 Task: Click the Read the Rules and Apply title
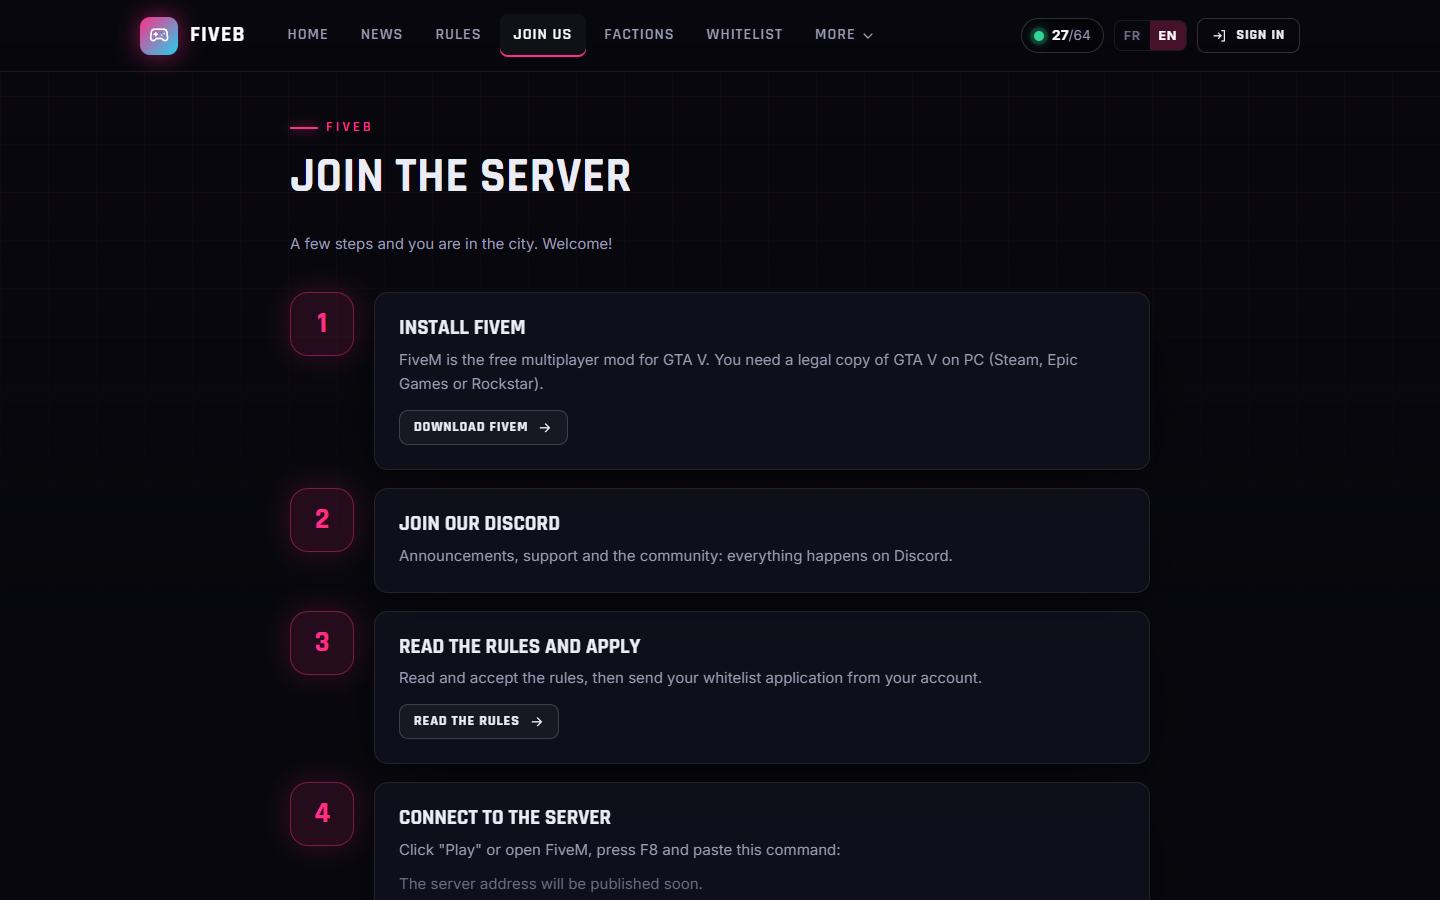520,647
